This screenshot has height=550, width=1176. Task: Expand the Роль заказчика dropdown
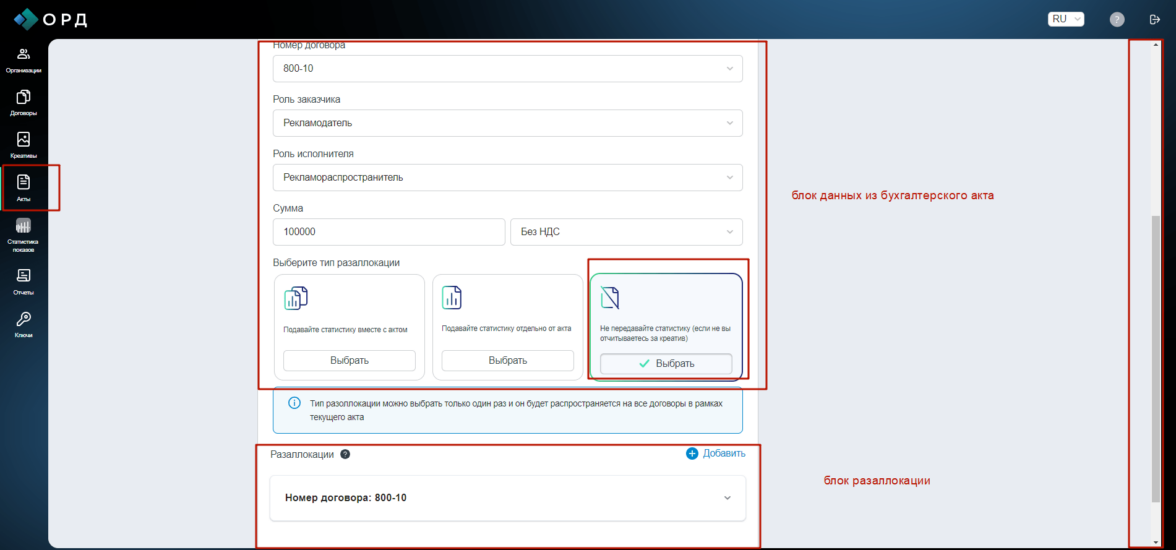[x=507, y=123]
